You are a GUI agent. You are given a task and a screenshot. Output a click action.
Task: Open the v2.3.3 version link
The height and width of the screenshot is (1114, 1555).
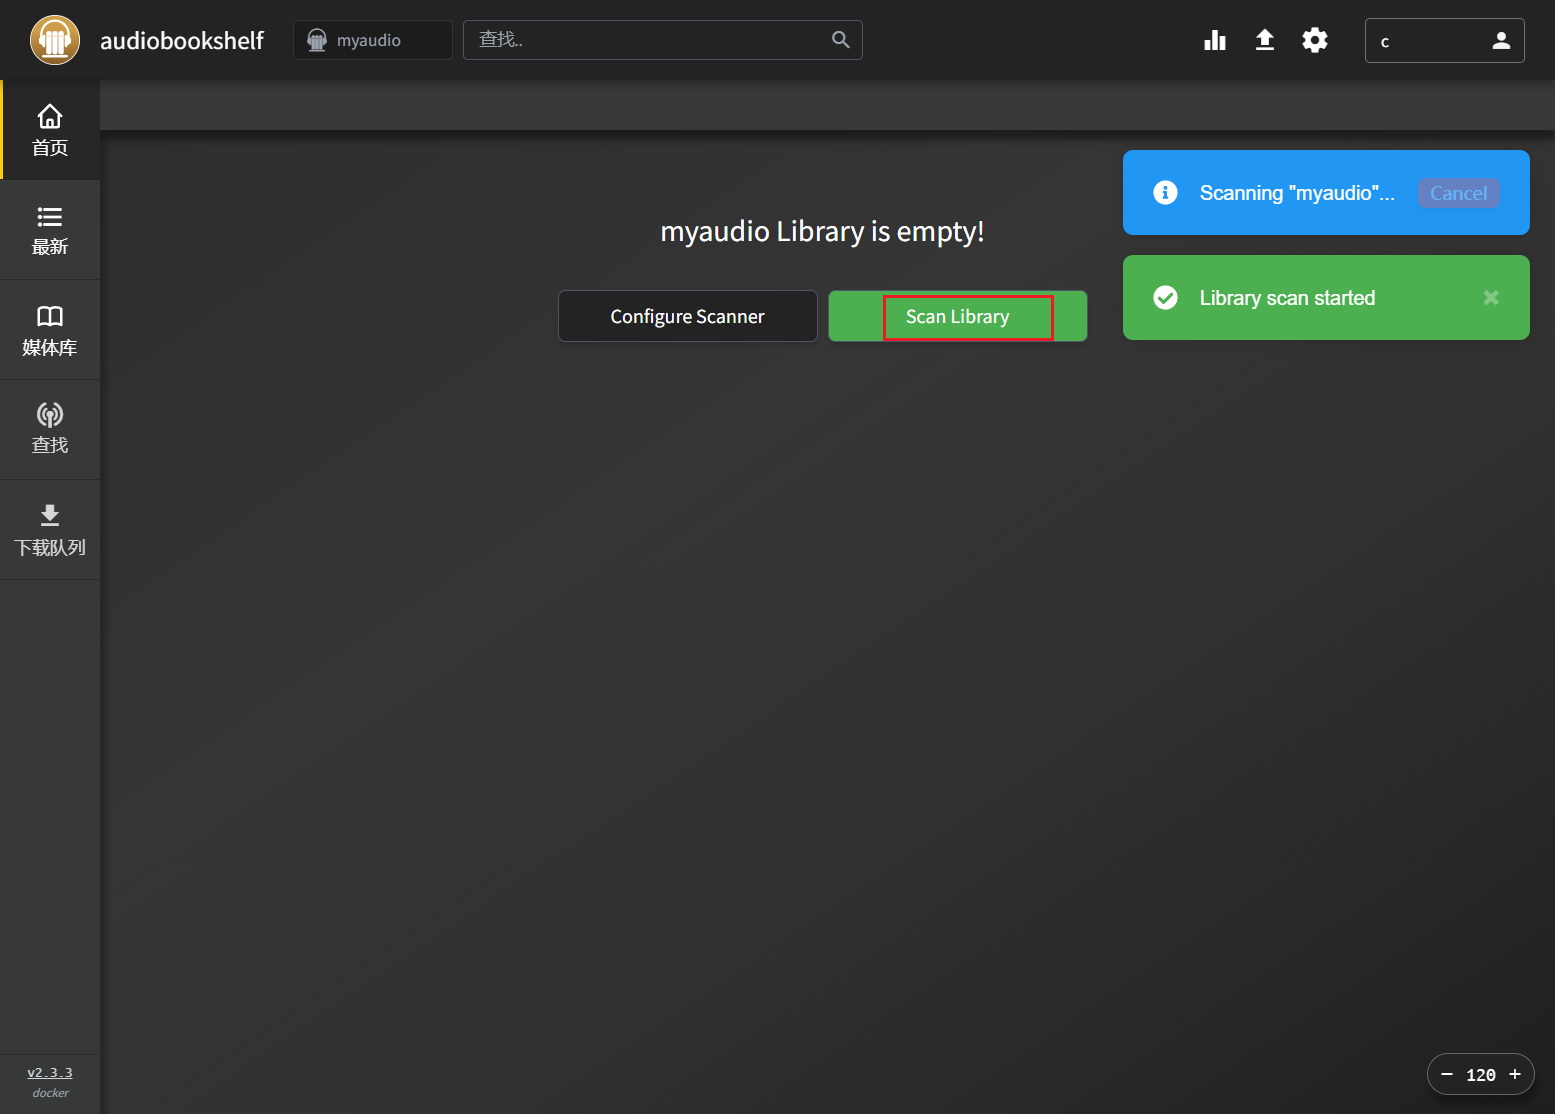point(50,1073)
